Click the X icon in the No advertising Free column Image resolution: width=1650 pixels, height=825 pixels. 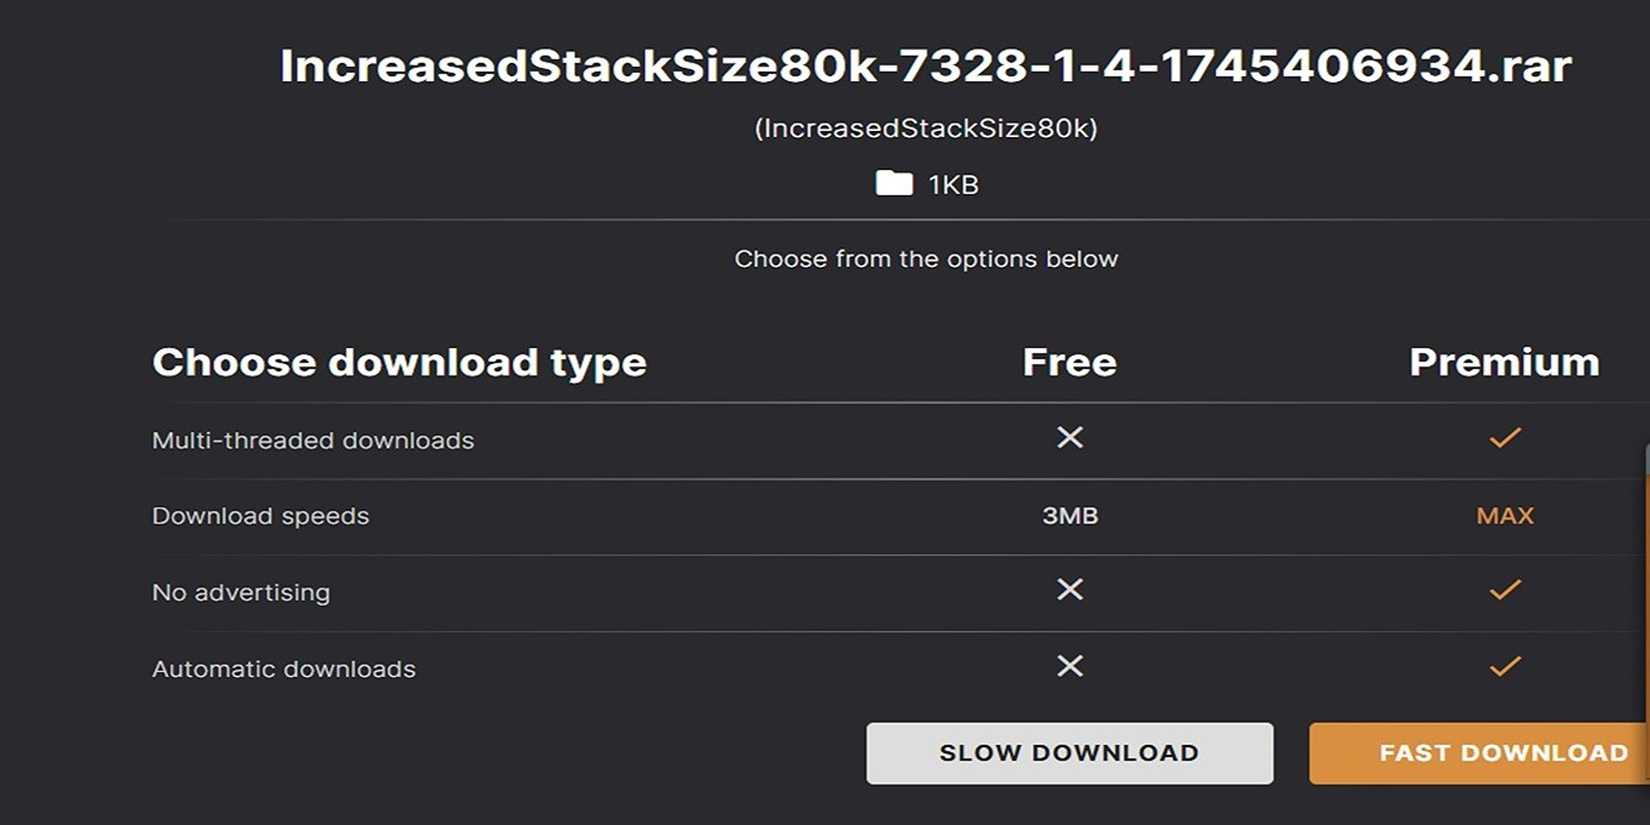click(x=1069, y=590)
